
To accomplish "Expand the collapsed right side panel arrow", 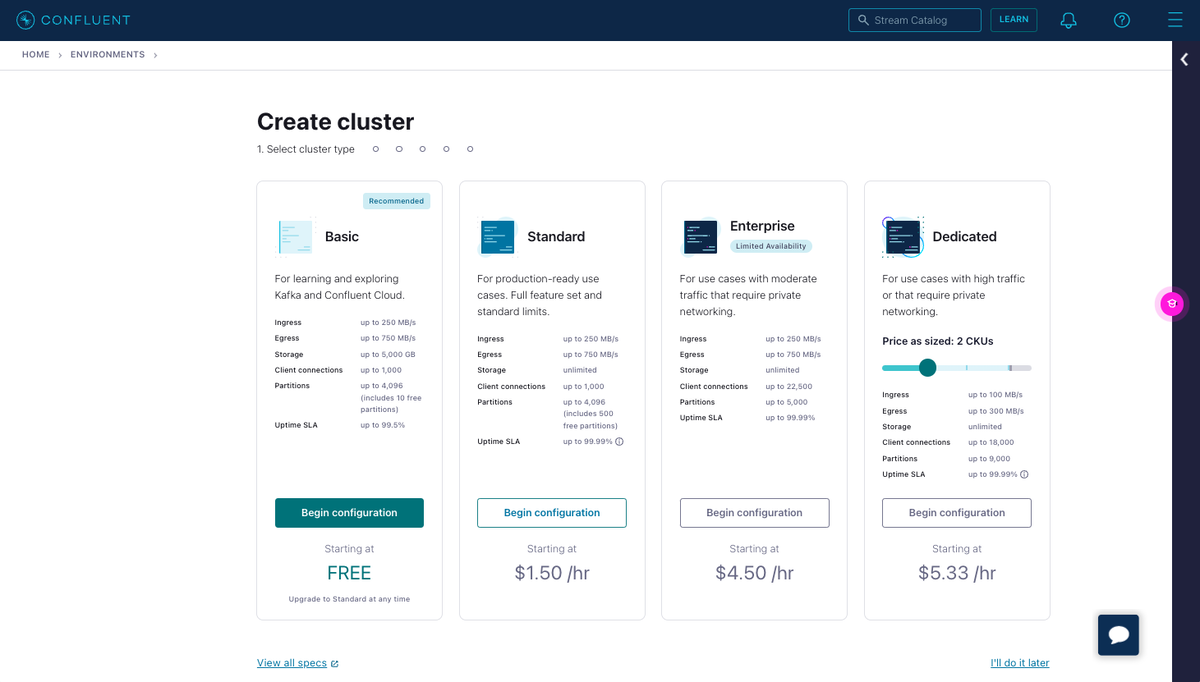I will pyautogui.click(x=1185, y=59).
